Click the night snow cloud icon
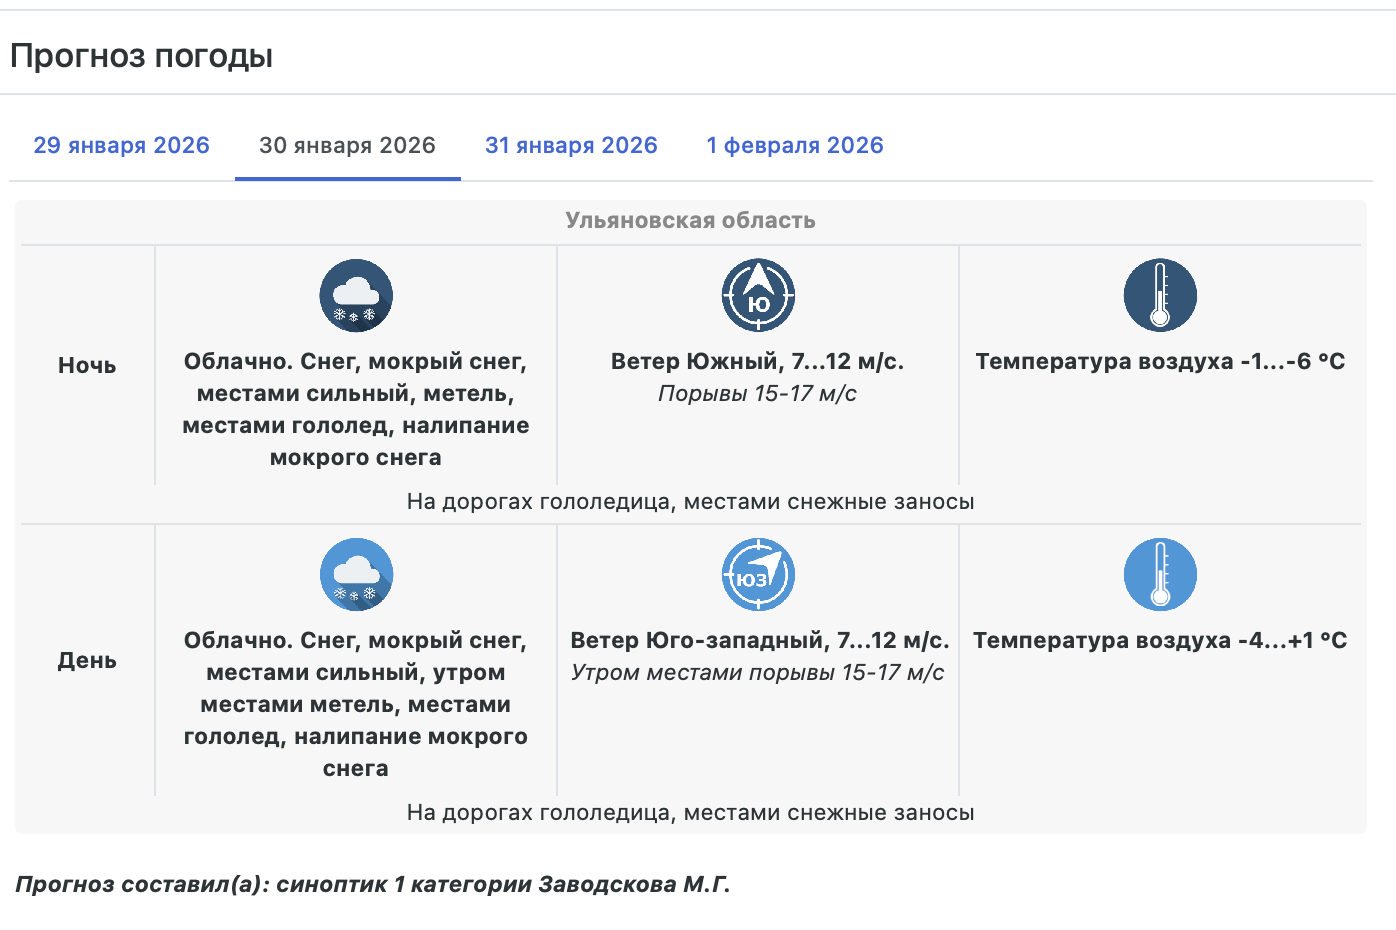This screenshot has height=930, width=1396. 356,295
